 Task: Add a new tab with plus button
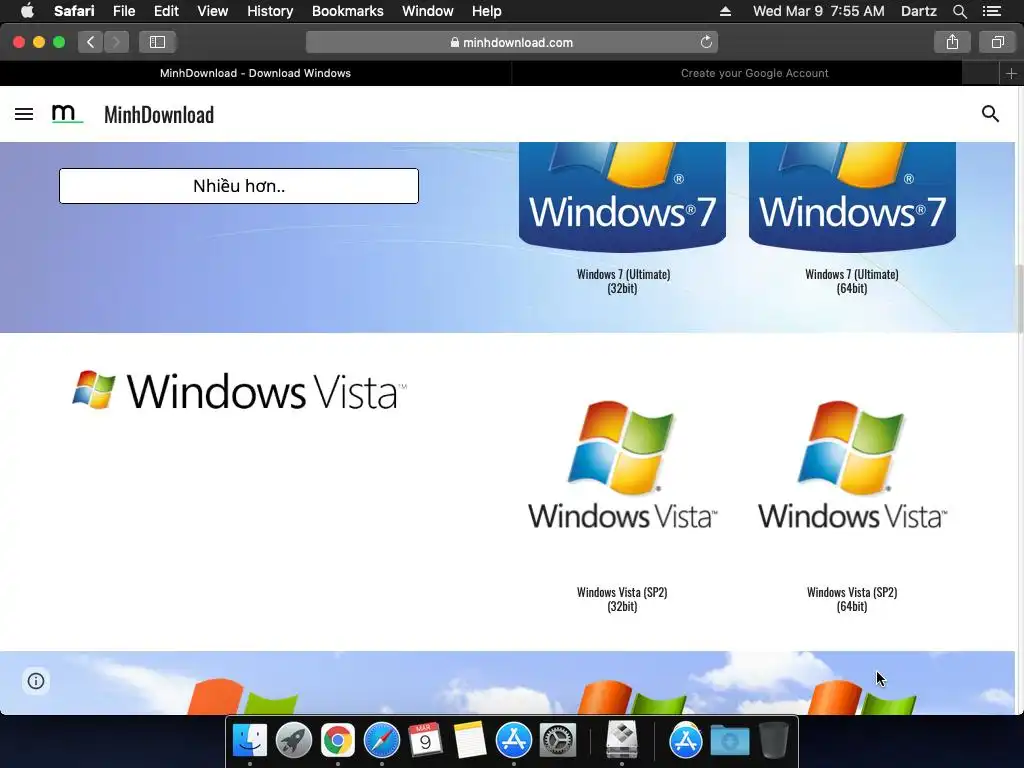1011,73
